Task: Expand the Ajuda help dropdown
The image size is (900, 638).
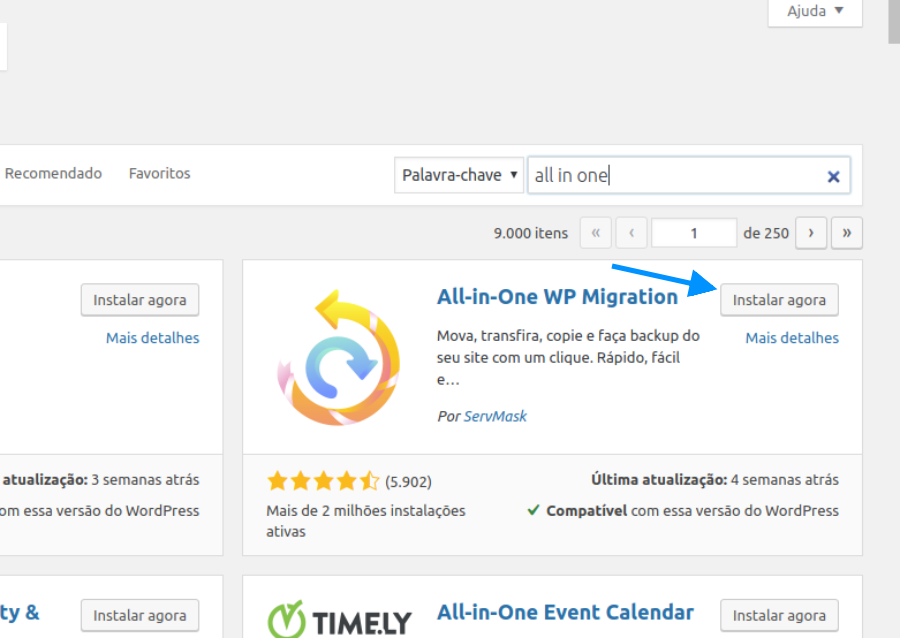Action: pyautogui.click(x=815, y=11)
